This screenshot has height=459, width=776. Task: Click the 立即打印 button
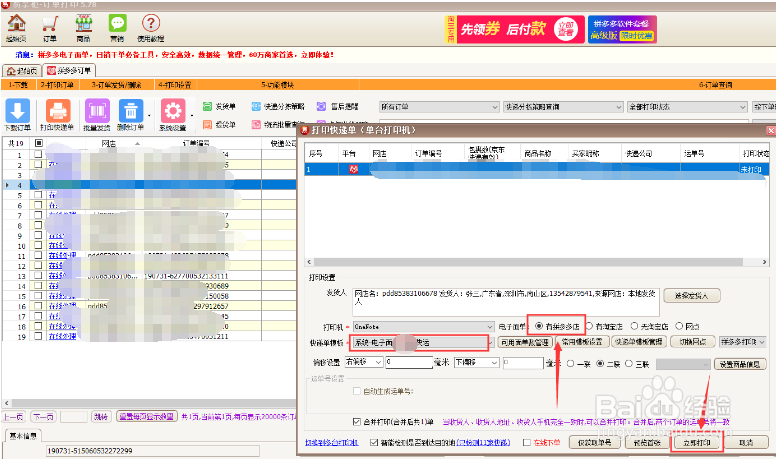point(696,443)
